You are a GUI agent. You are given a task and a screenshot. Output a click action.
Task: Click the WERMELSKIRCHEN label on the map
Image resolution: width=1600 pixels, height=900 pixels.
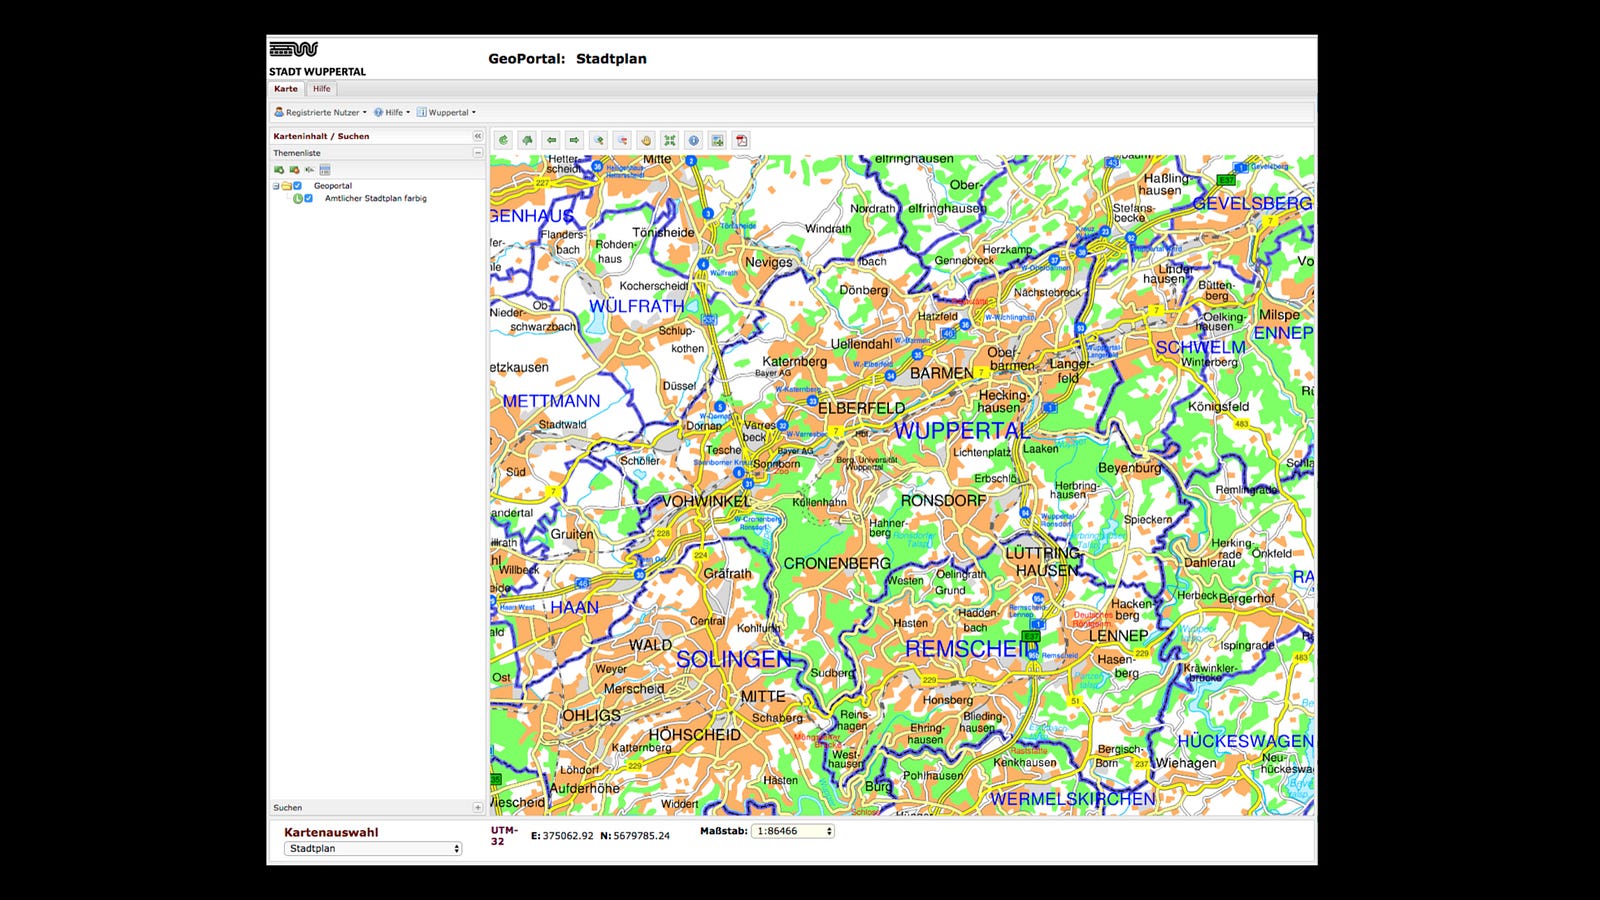pos(1072,799)
